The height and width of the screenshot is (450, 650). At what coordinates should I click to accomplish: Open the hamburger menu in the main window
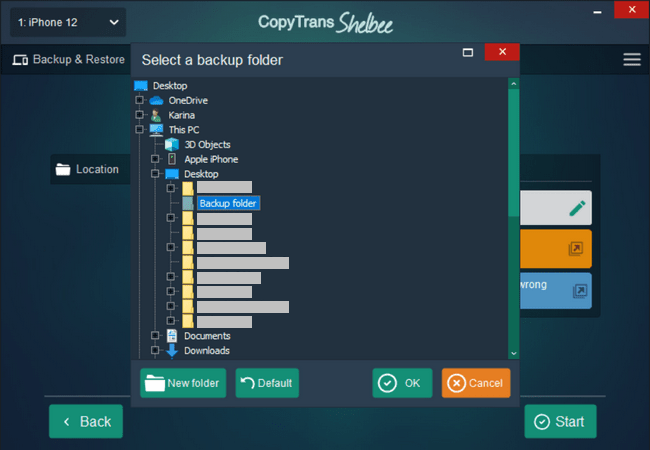click(632, 59)
